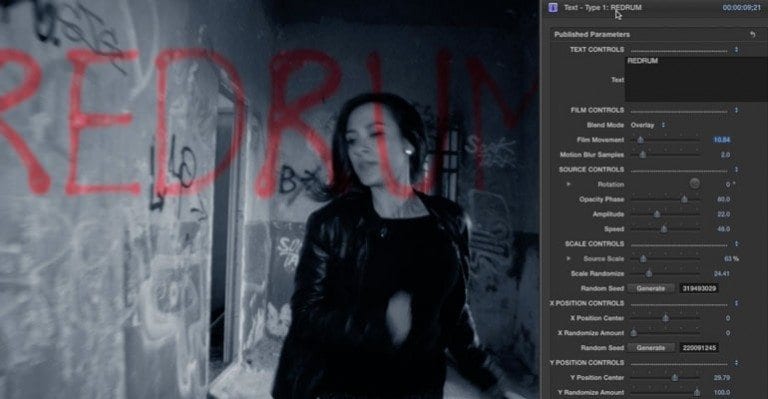The image size is (768, 399).
Task: Click the Text field containing REDRUM
Action: click(x=696, y=79)
